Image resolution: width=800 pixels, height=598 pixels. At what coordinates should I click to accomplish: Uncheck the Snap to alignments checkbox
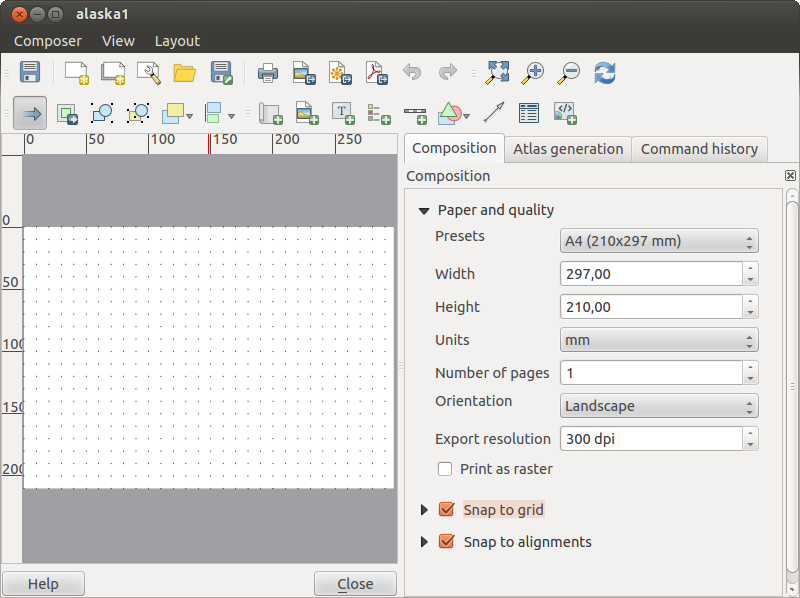point(447,542)
